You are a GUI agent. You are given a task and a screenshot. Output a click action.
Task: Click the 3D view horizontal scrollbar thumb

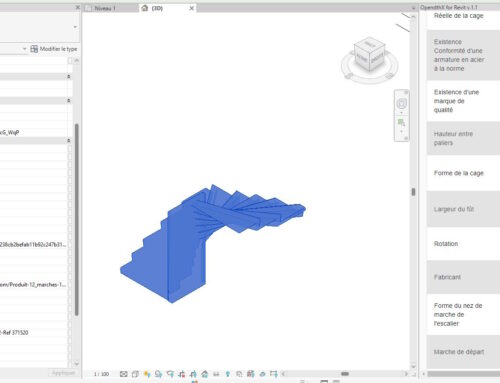click(x=345, y=374)
